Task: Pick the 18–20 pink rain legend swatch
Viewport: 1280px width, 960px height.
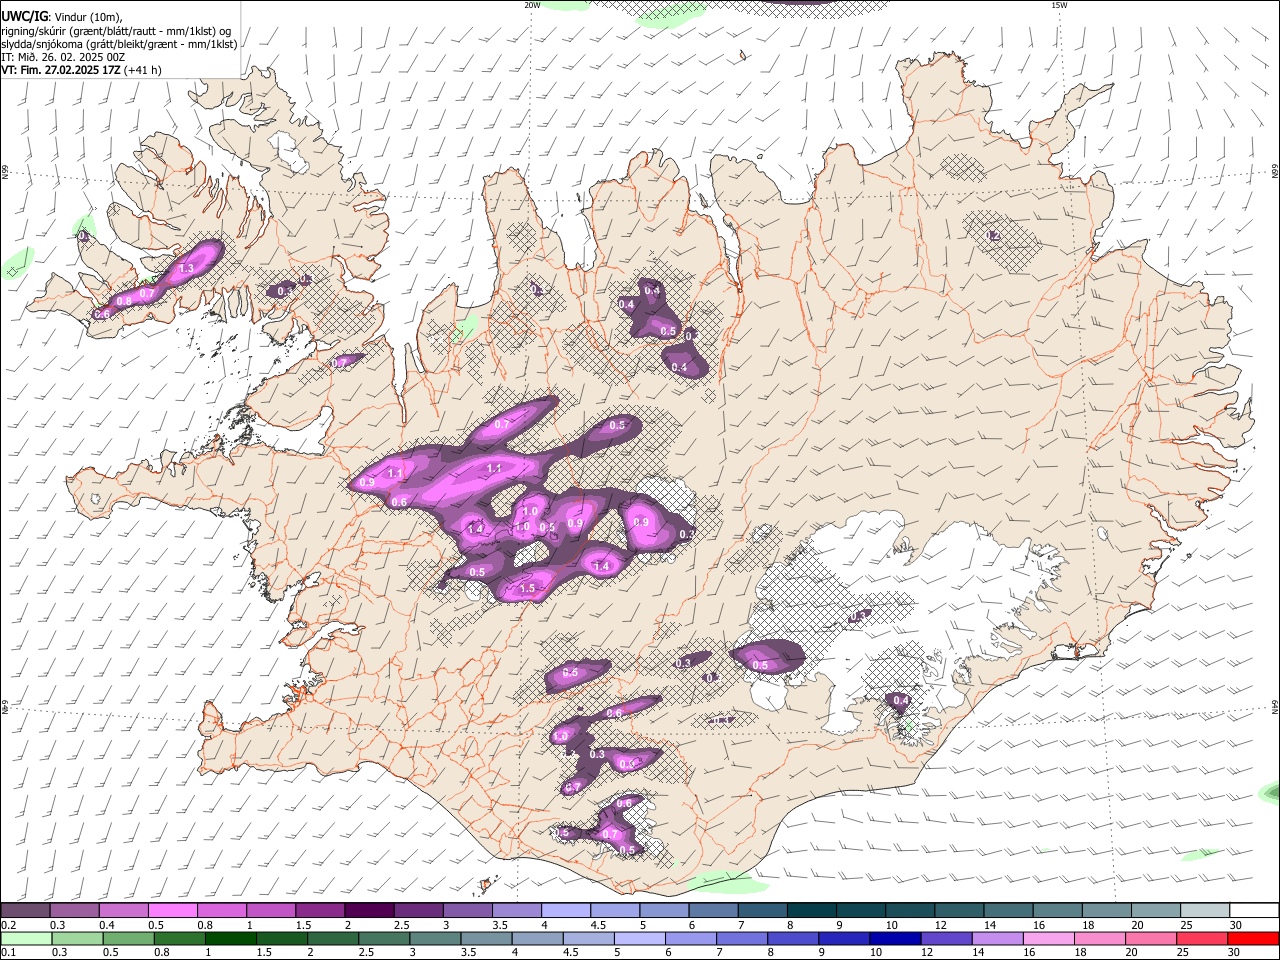Action: [x=1098, y=939]
